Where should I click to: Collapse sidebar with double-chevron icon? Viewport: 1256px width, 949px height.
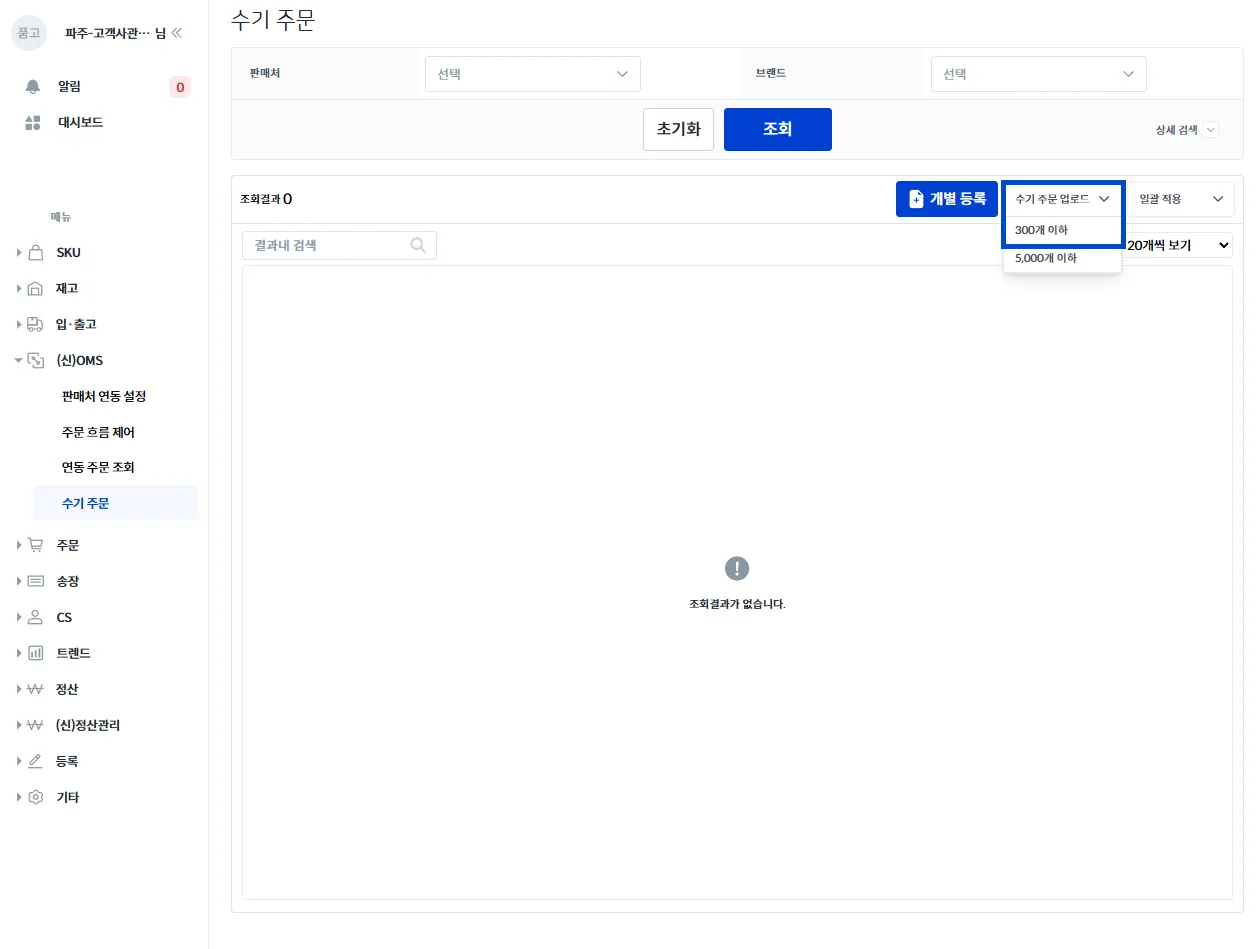click(x=177, y=33)
